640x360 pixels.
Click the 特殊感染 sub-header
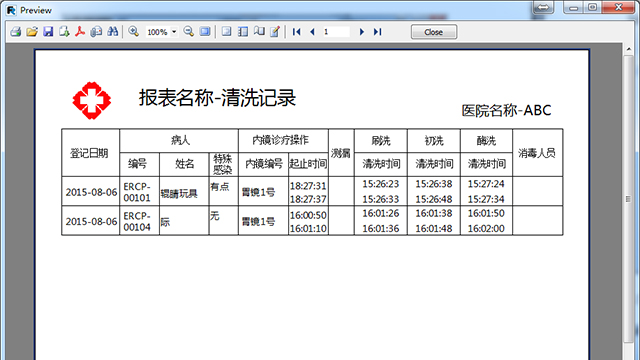click(223, 164)
